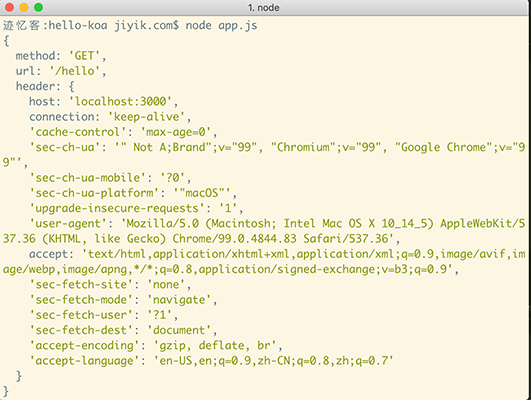This screenshot has width=531, height=400.
Task: Click the 'node app.js' command text
Action: [221, 25]
